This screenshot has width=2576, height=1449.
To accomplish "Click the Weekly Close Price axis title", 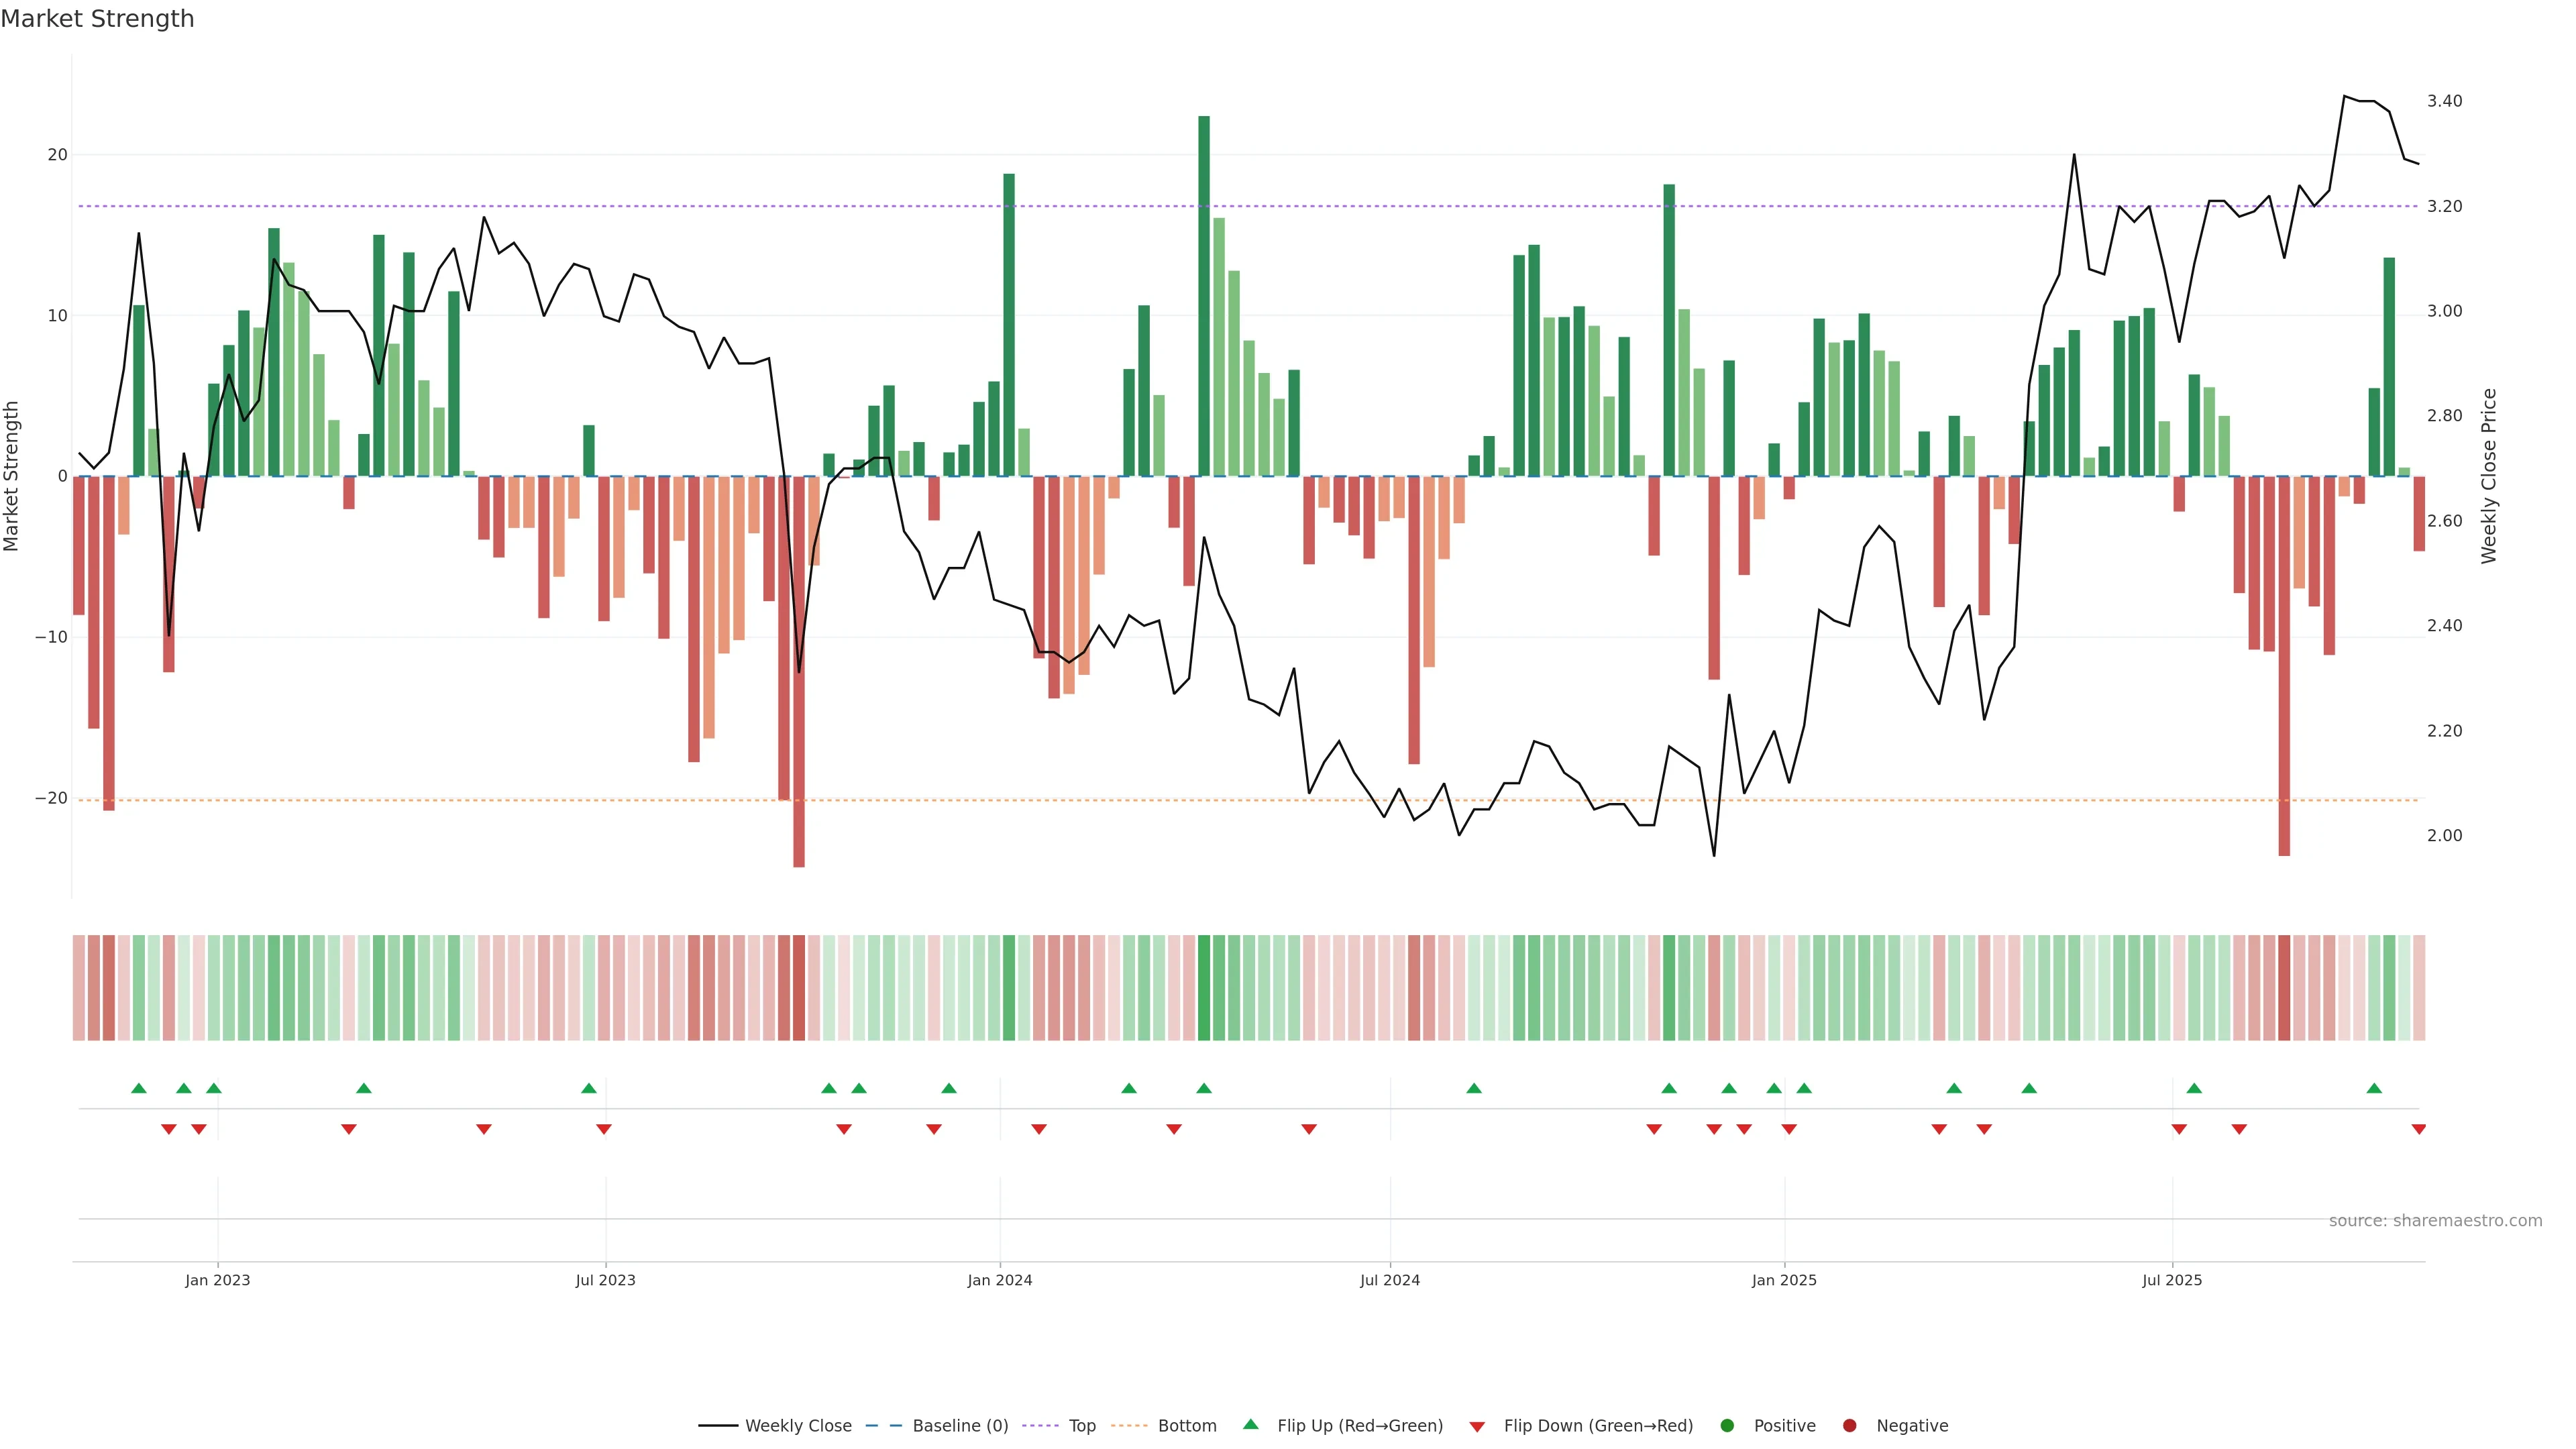I will pos(2489,476).
